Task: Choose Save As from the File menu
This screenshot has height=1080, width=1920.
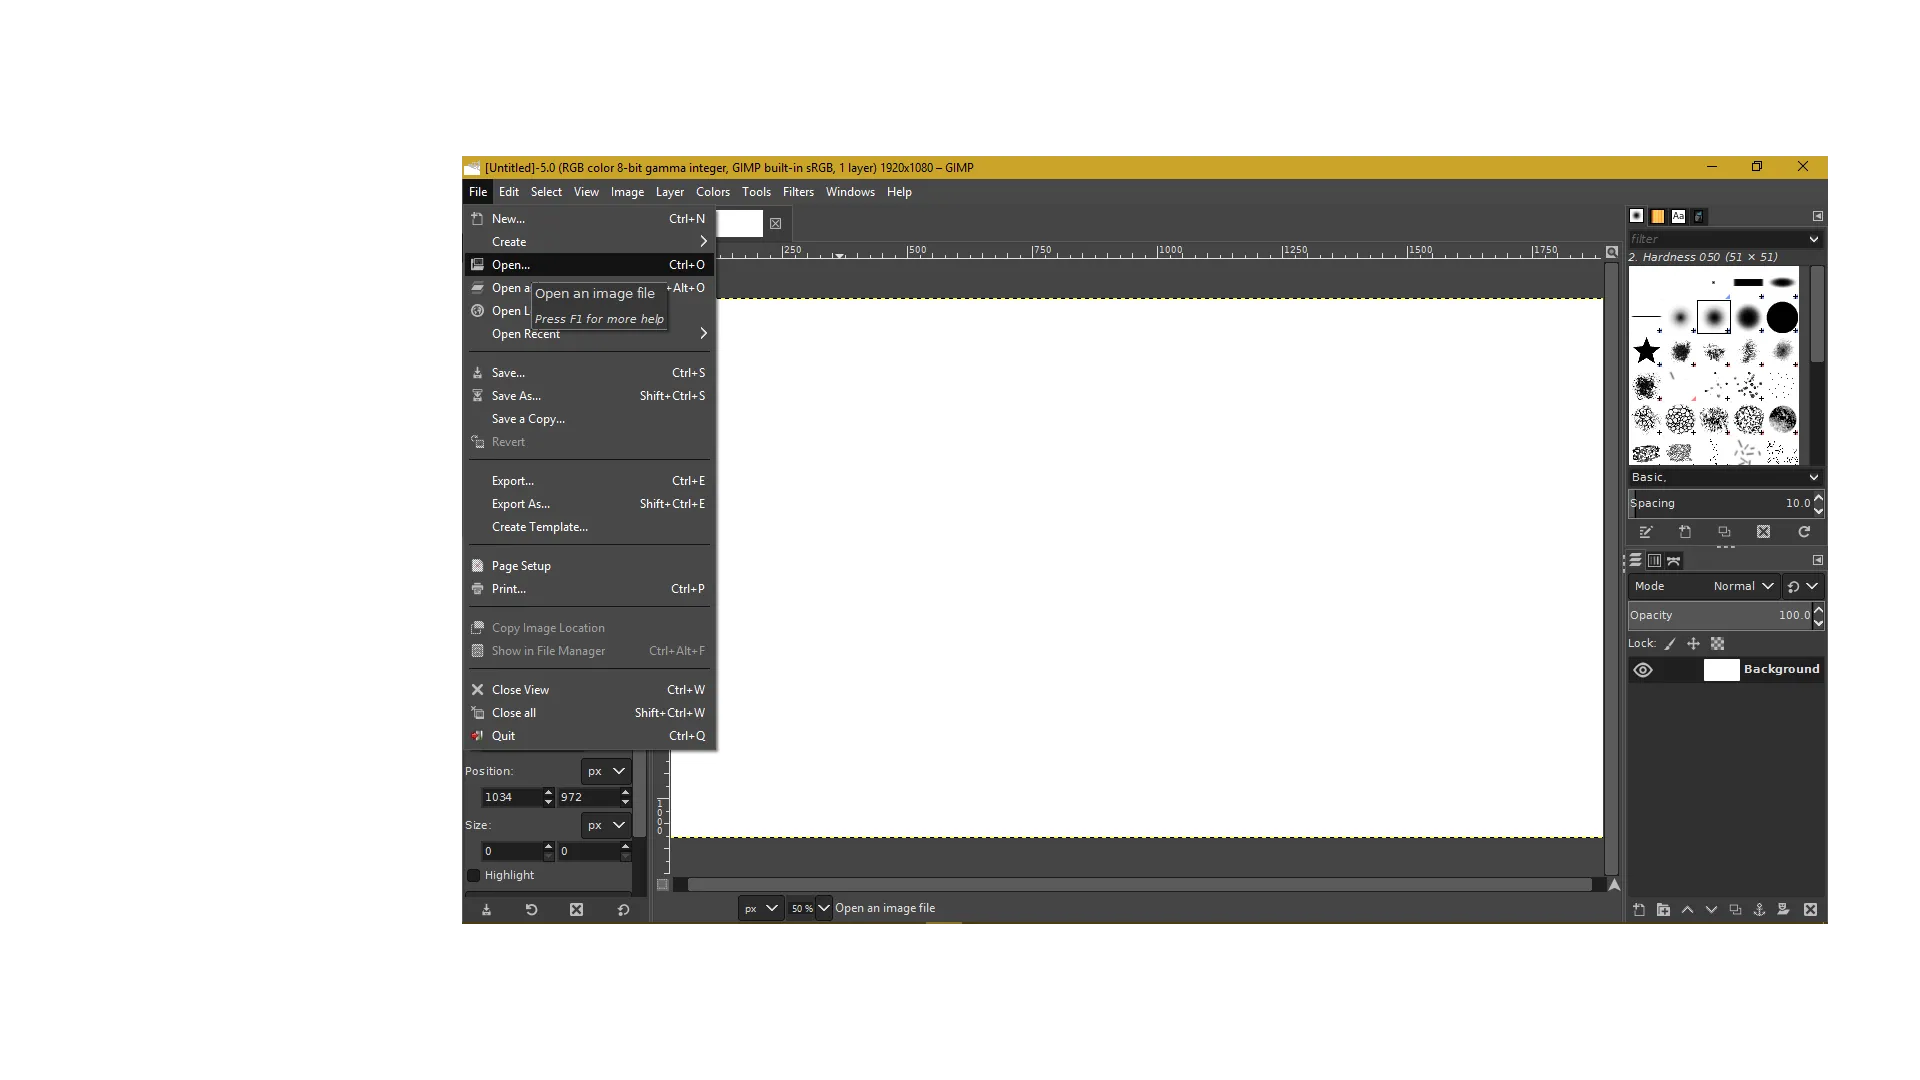Action: pos(515,395)
